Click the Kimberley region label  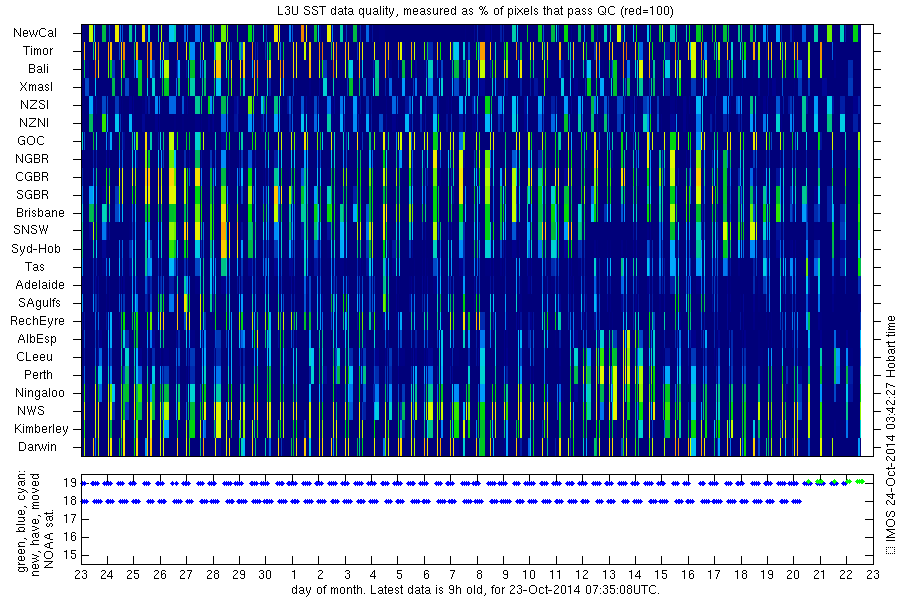coord(41,429)
